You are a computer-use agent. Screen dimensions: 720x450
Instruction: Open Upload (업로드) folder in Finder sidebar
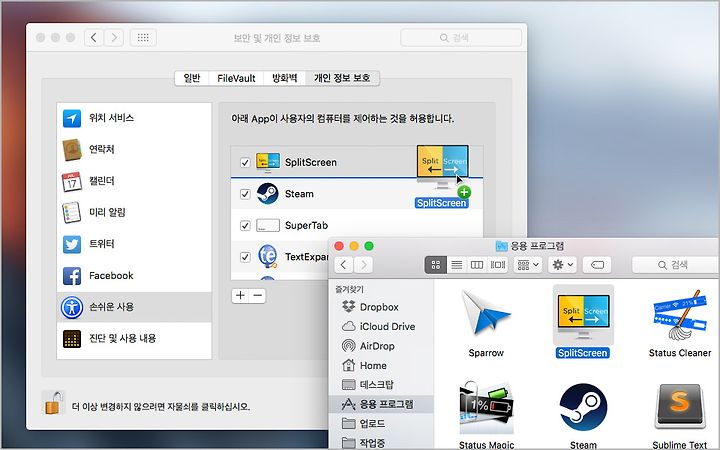click(x=380, y=423)
